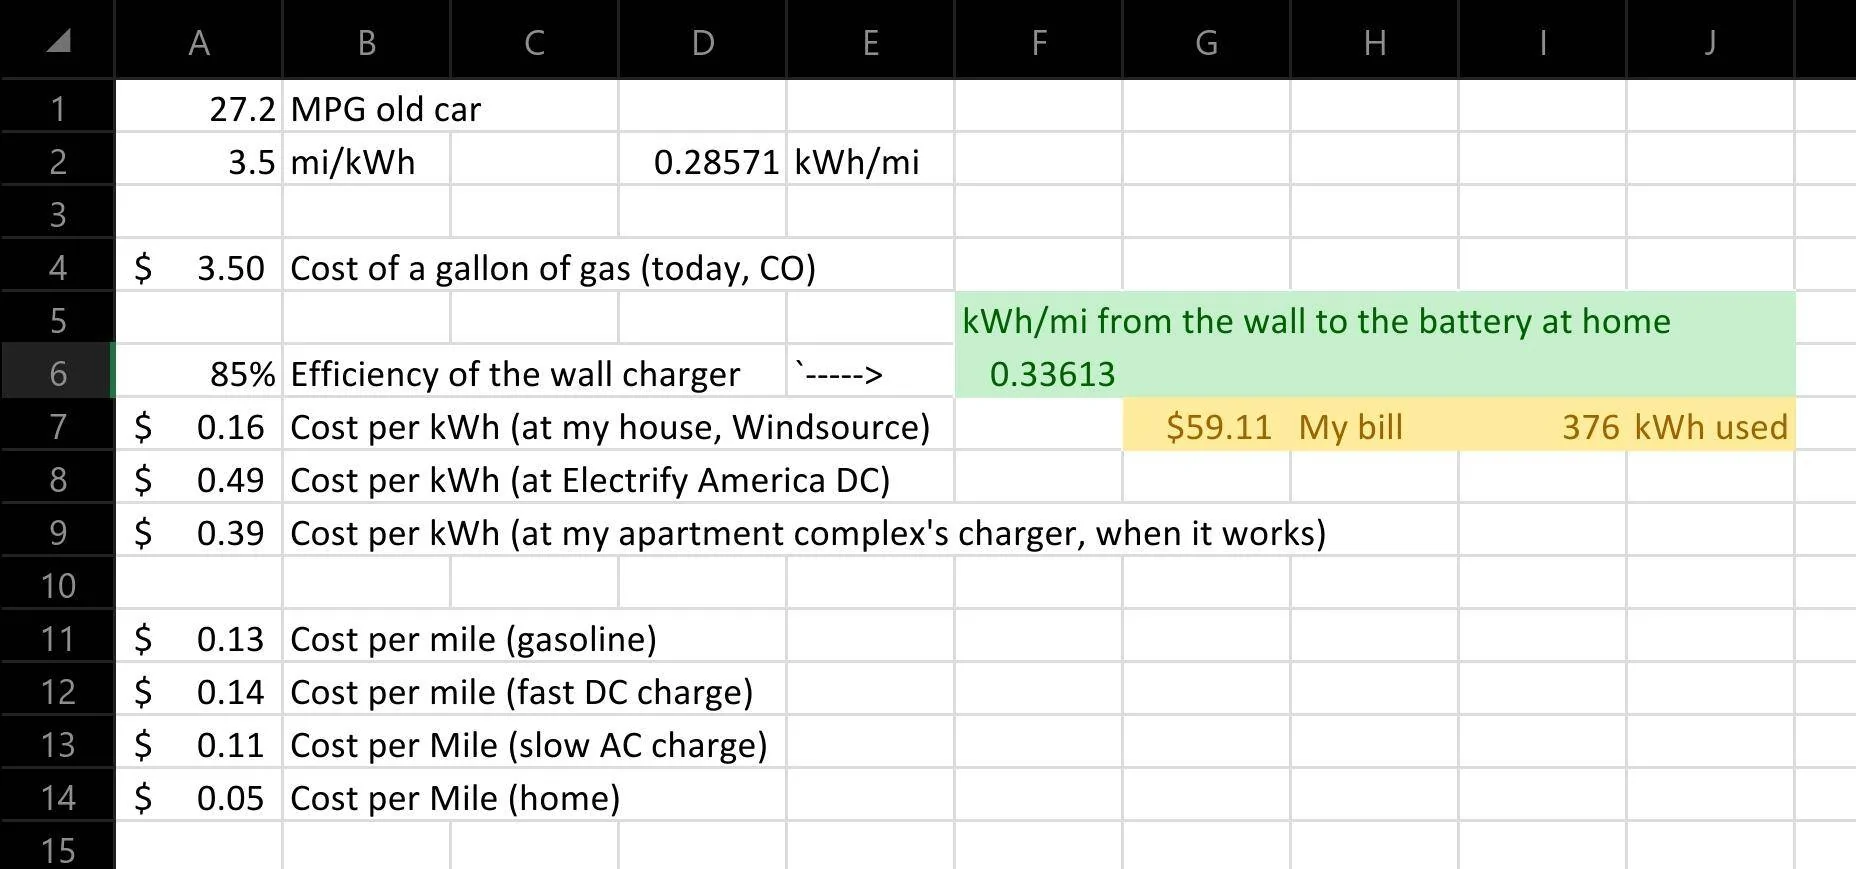1856x869 pixels.
Task: Click cell containing 27.2
Action: tap(199, 107)
